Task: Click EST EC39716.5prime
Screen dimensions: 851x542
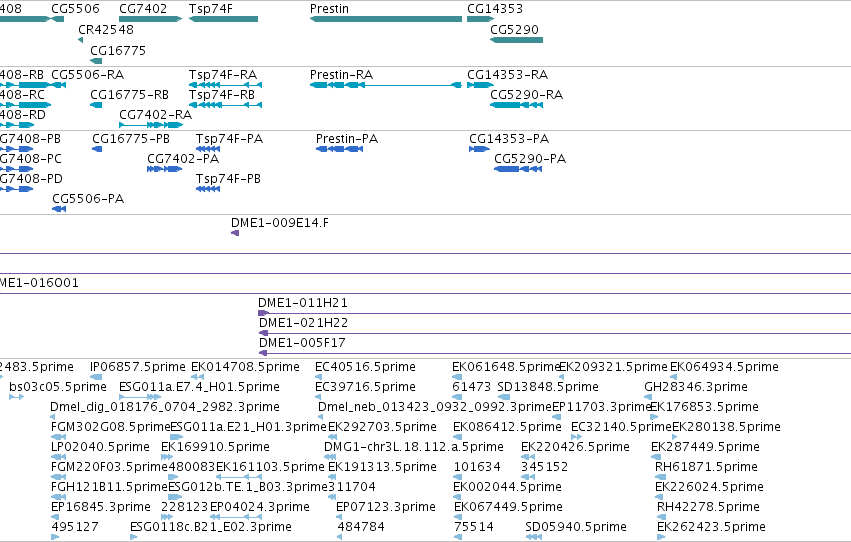Action: [x=365, y=387]
